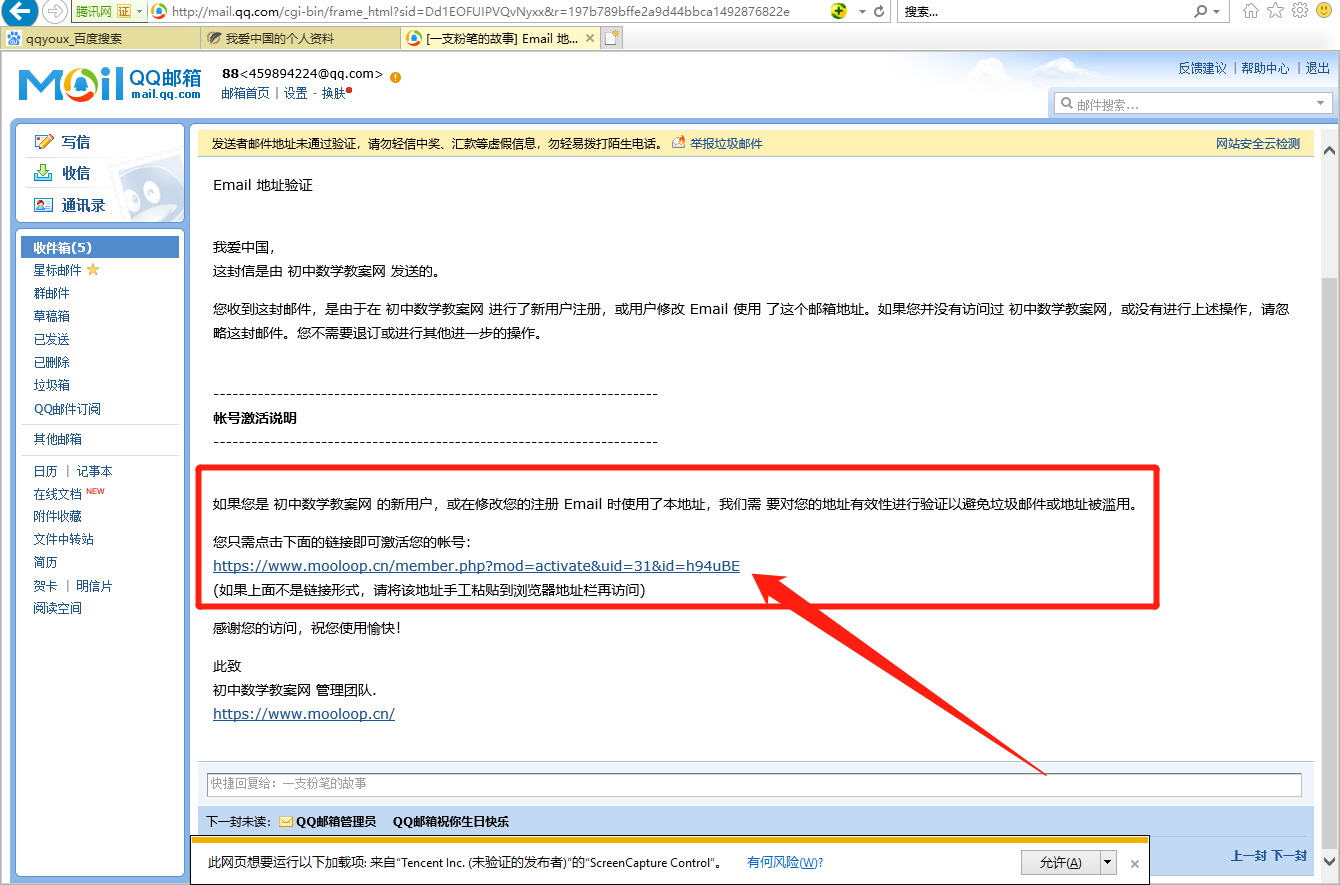Click the 写信 compose pencil icon

(x=43, y=142)
